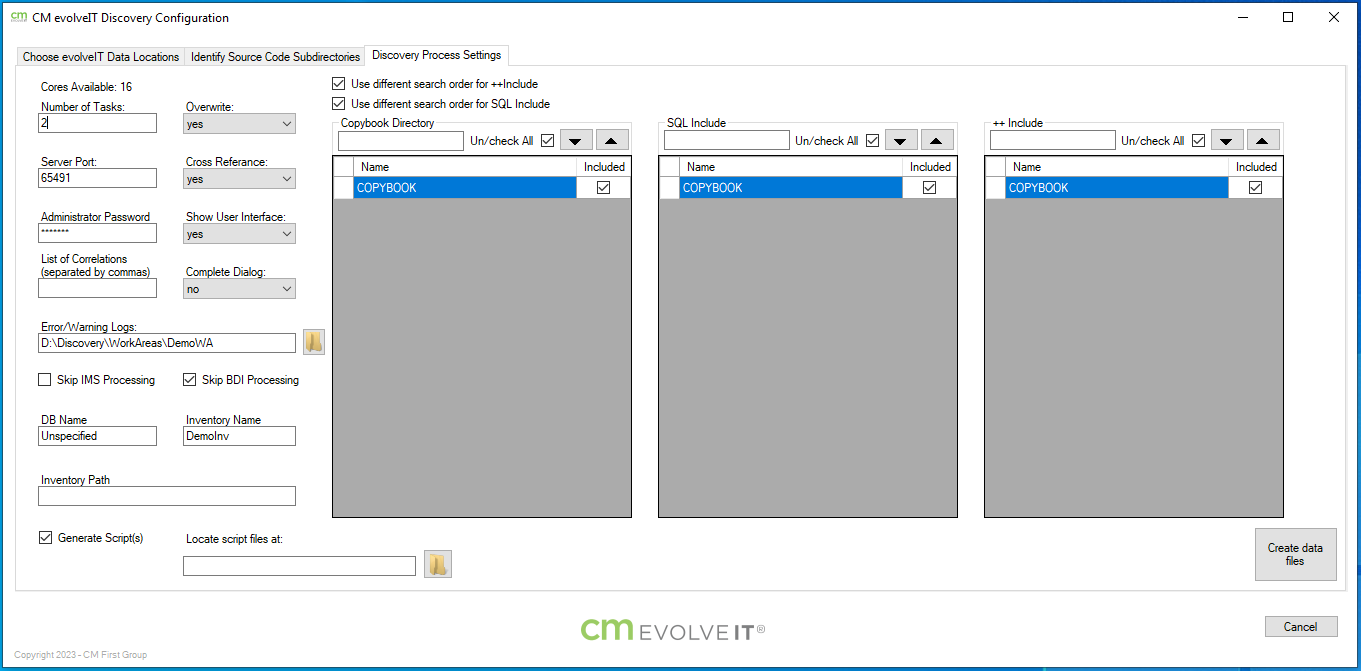This screenshot has width=1361, height=671.
Task: Select COPYBOOK row in ++ Include list
Action: (1117, 188)
